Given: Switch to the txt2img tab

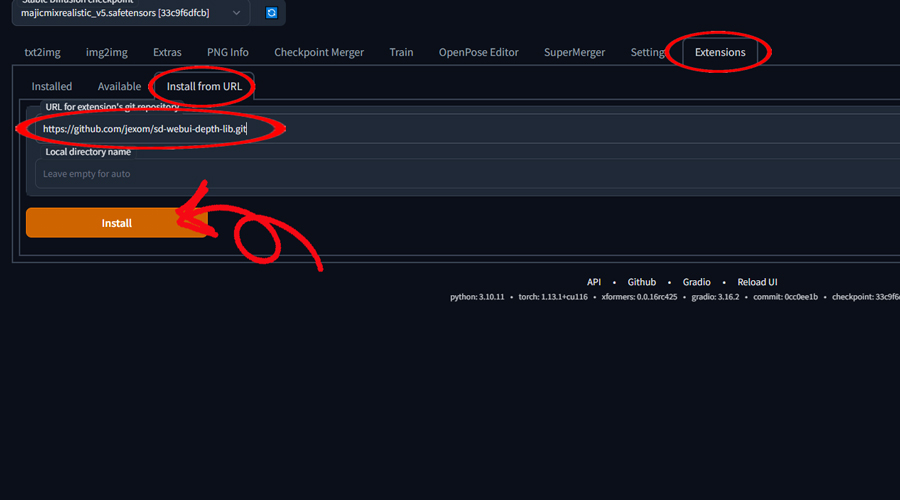Looking at the screenshot, I should point(42,52).
